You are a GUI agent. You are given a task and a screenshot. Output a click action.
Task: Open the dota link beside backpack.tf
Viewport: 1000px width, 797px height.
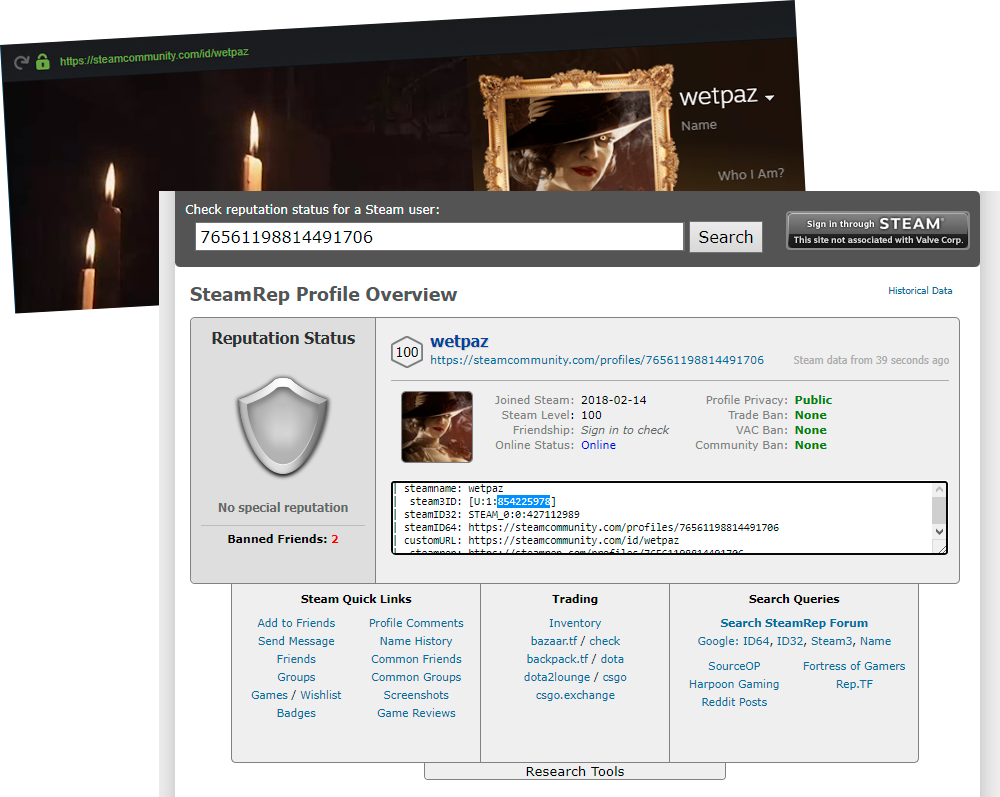612,659
